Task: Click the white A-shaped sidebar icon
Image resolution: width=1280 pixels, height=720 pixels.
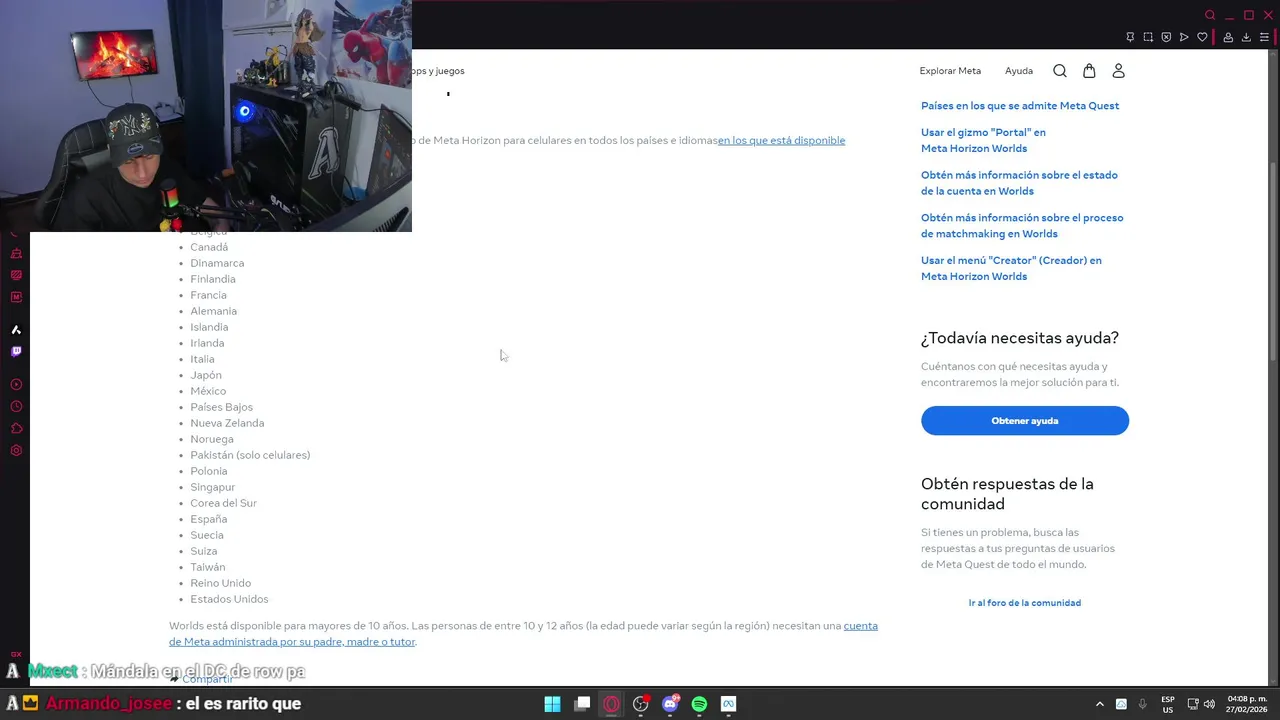Action: 16,329
